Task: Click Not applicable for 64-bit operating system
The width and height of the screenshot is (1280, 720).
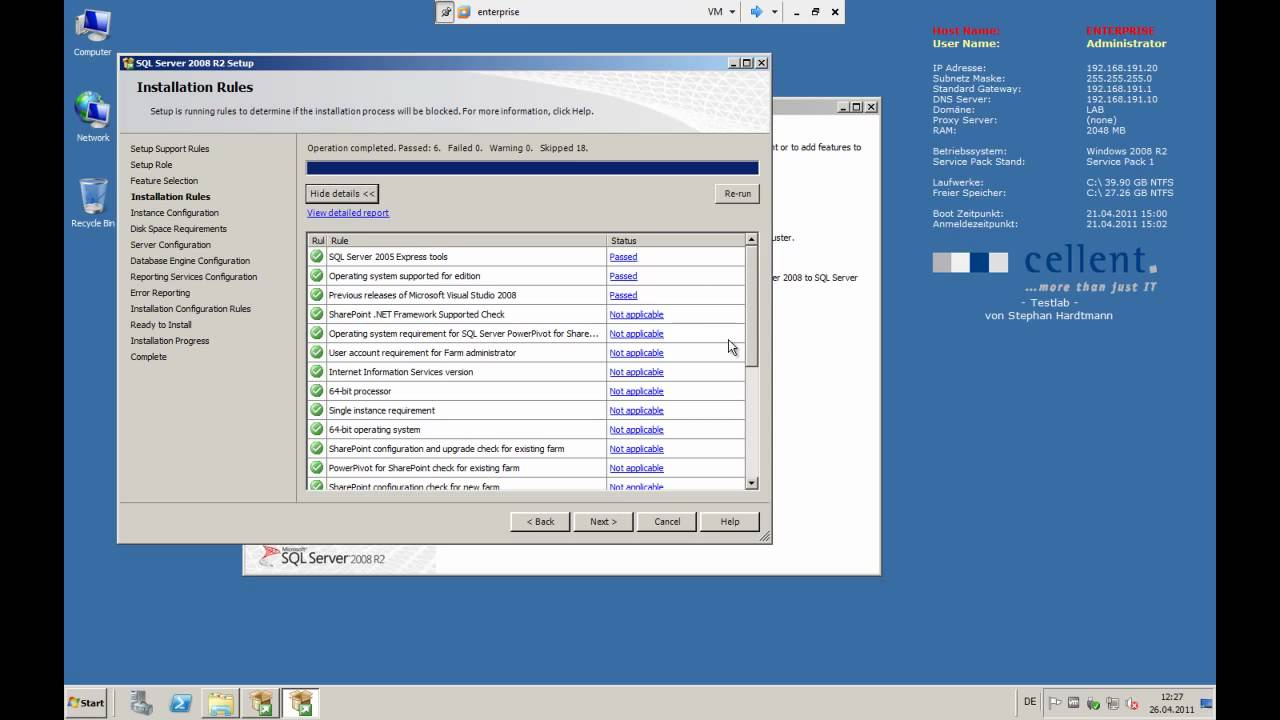Action: [636, 429]
